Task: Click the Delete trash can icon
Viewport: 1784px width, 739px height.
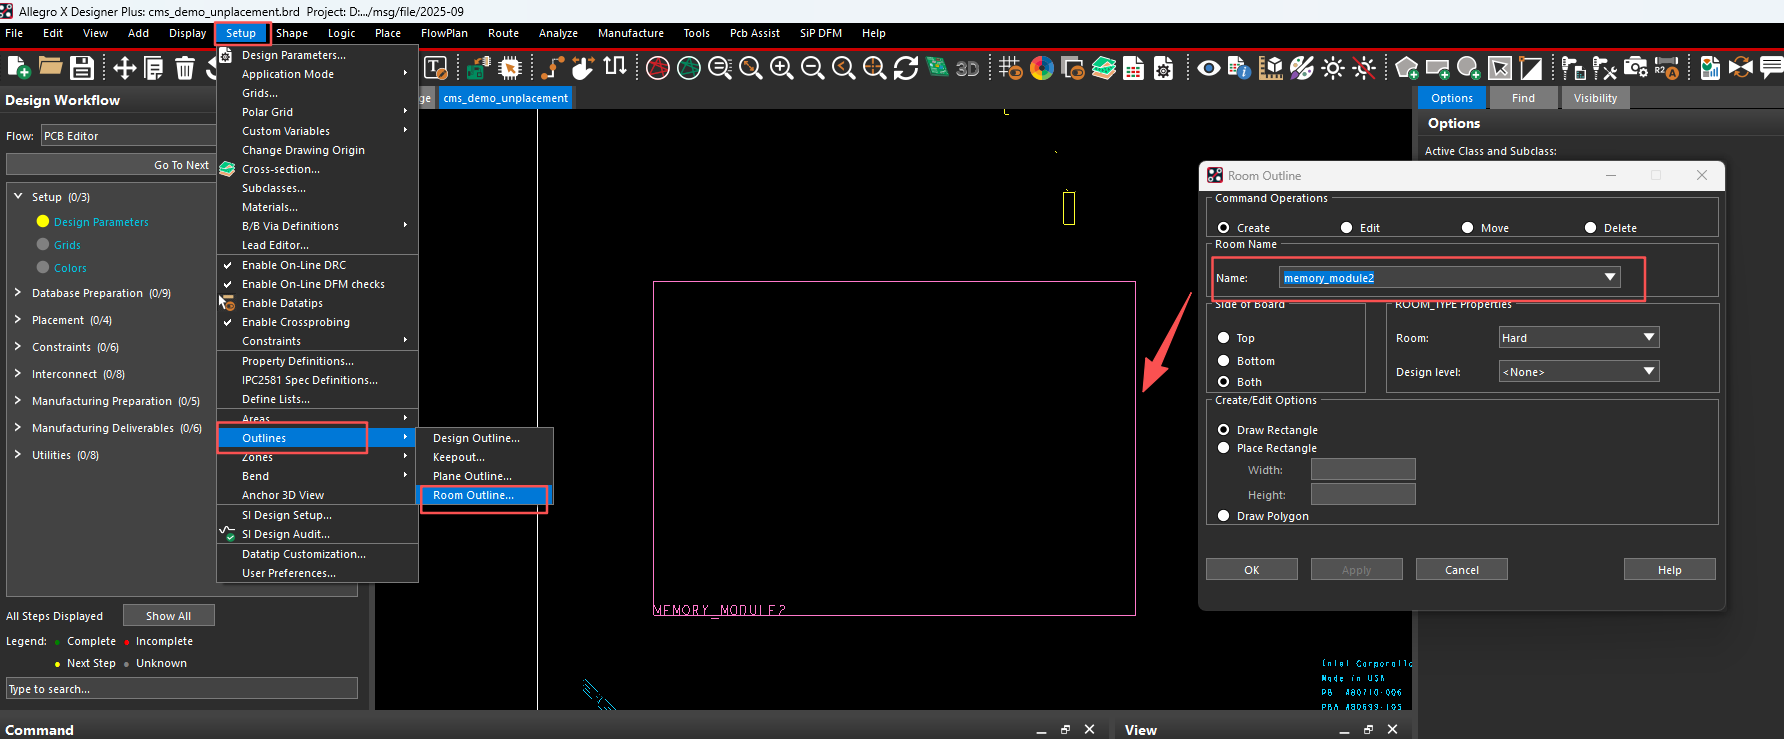Action: click(185, 68)
